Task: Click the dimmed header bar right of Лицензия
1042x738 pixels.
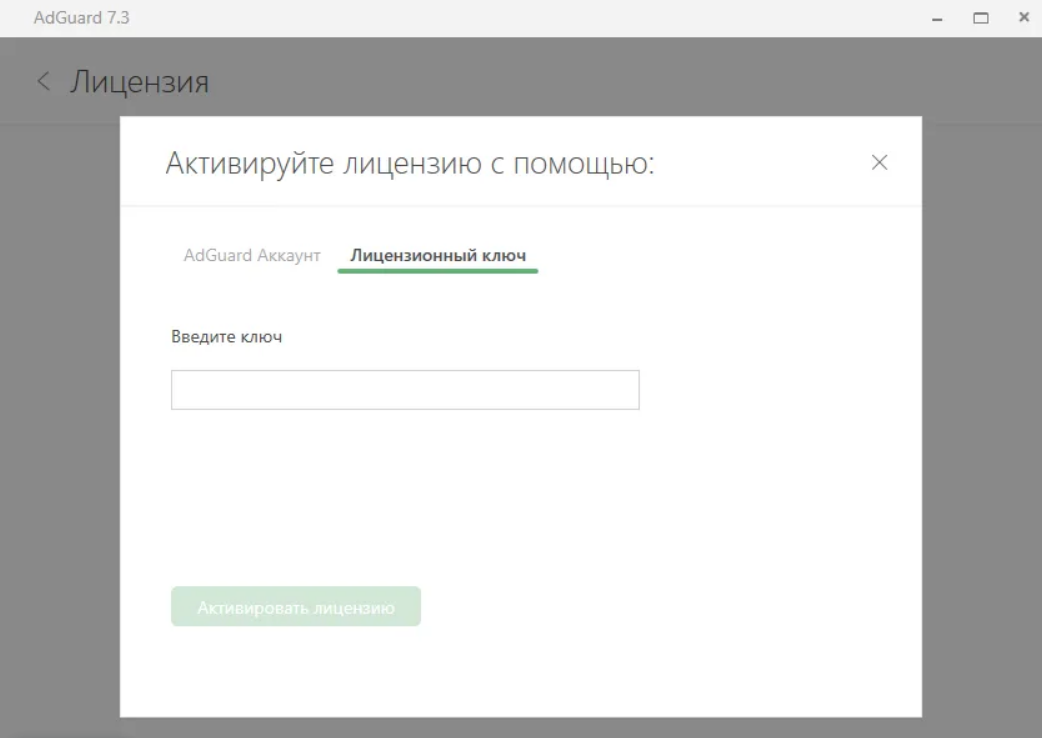Action: point(600,82)
